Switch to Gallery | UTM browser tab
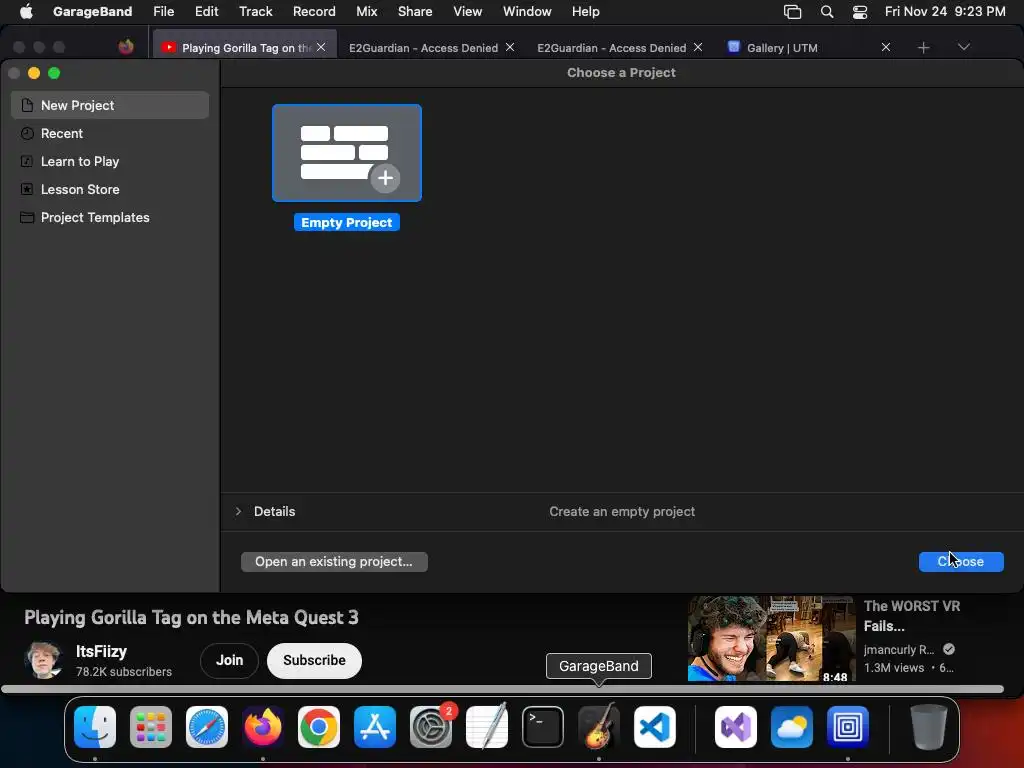This screenshot has width=1024, height=768. 782,48
